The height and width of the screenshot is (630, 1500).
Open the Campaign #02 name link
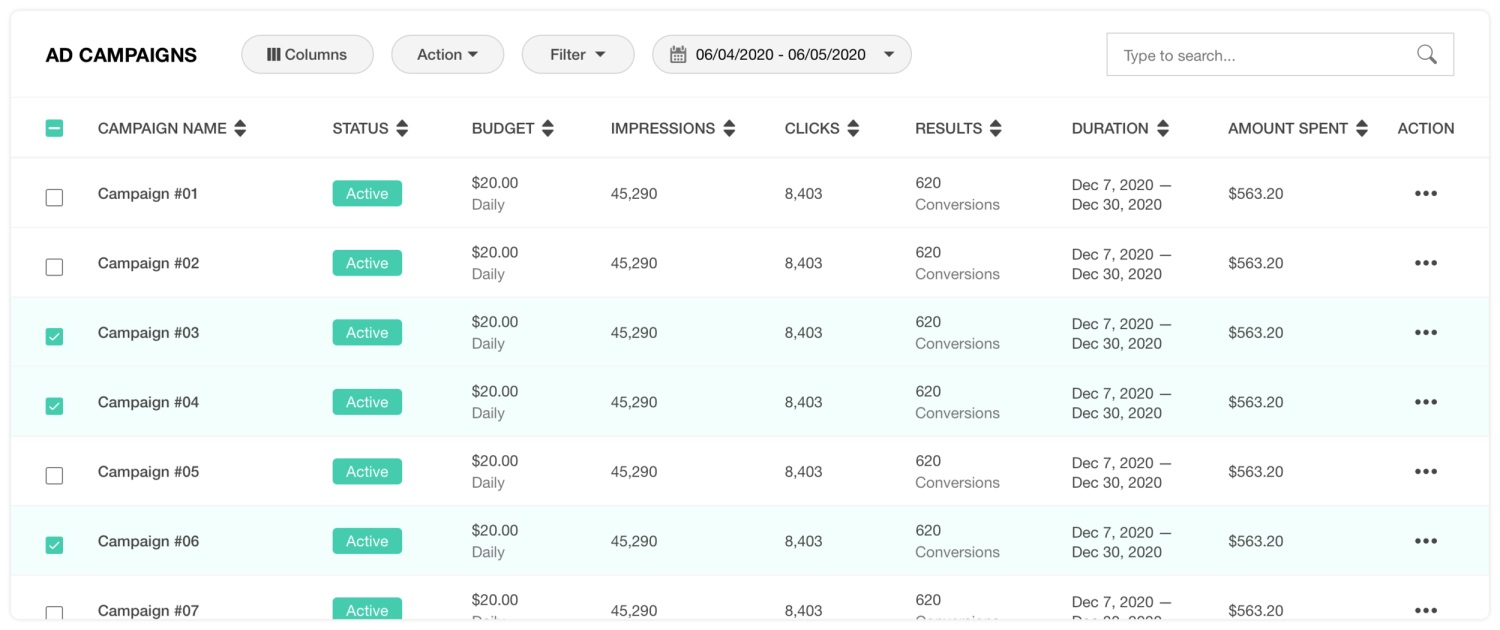[148, 263]
